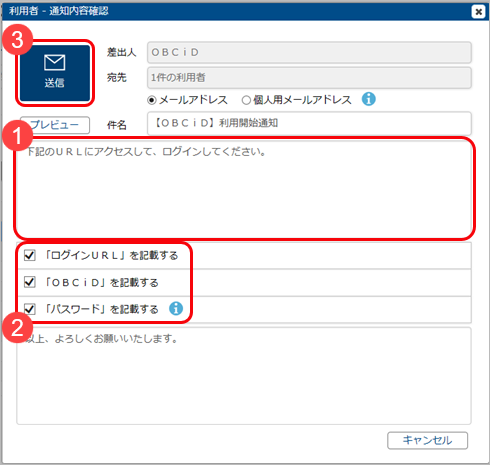
Task: Toggle 「ログインURL」を記載する checkbox
Action: 30,255
